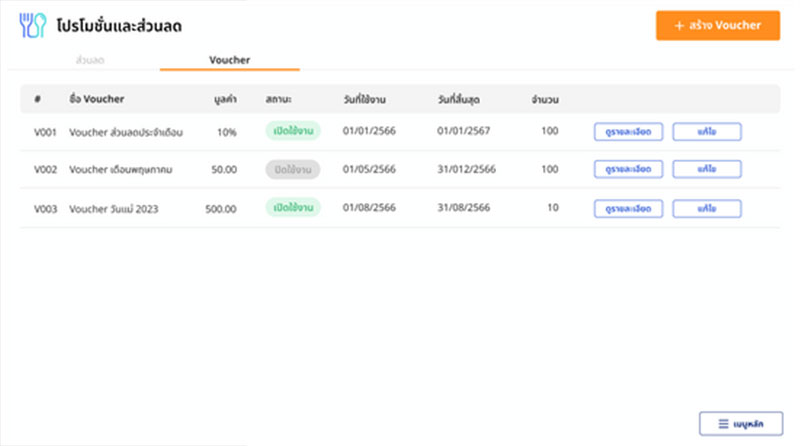Edit (แก้ไข) voucher V001
Viewport: 800px width, 446px height.
click(706, 131)
